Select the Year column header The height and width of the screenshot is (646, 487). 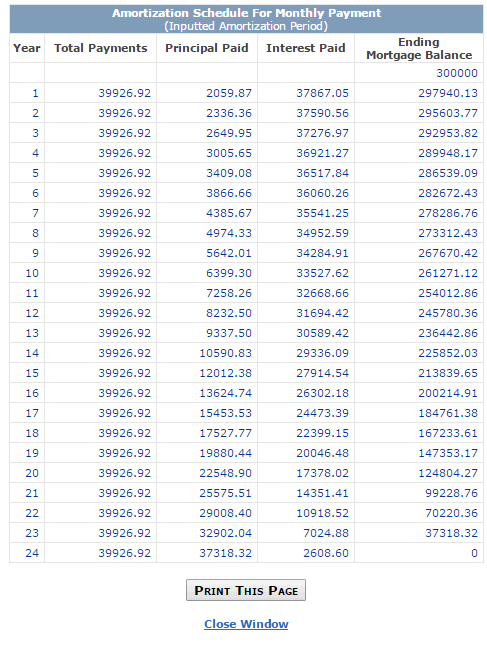click(27, 48)
